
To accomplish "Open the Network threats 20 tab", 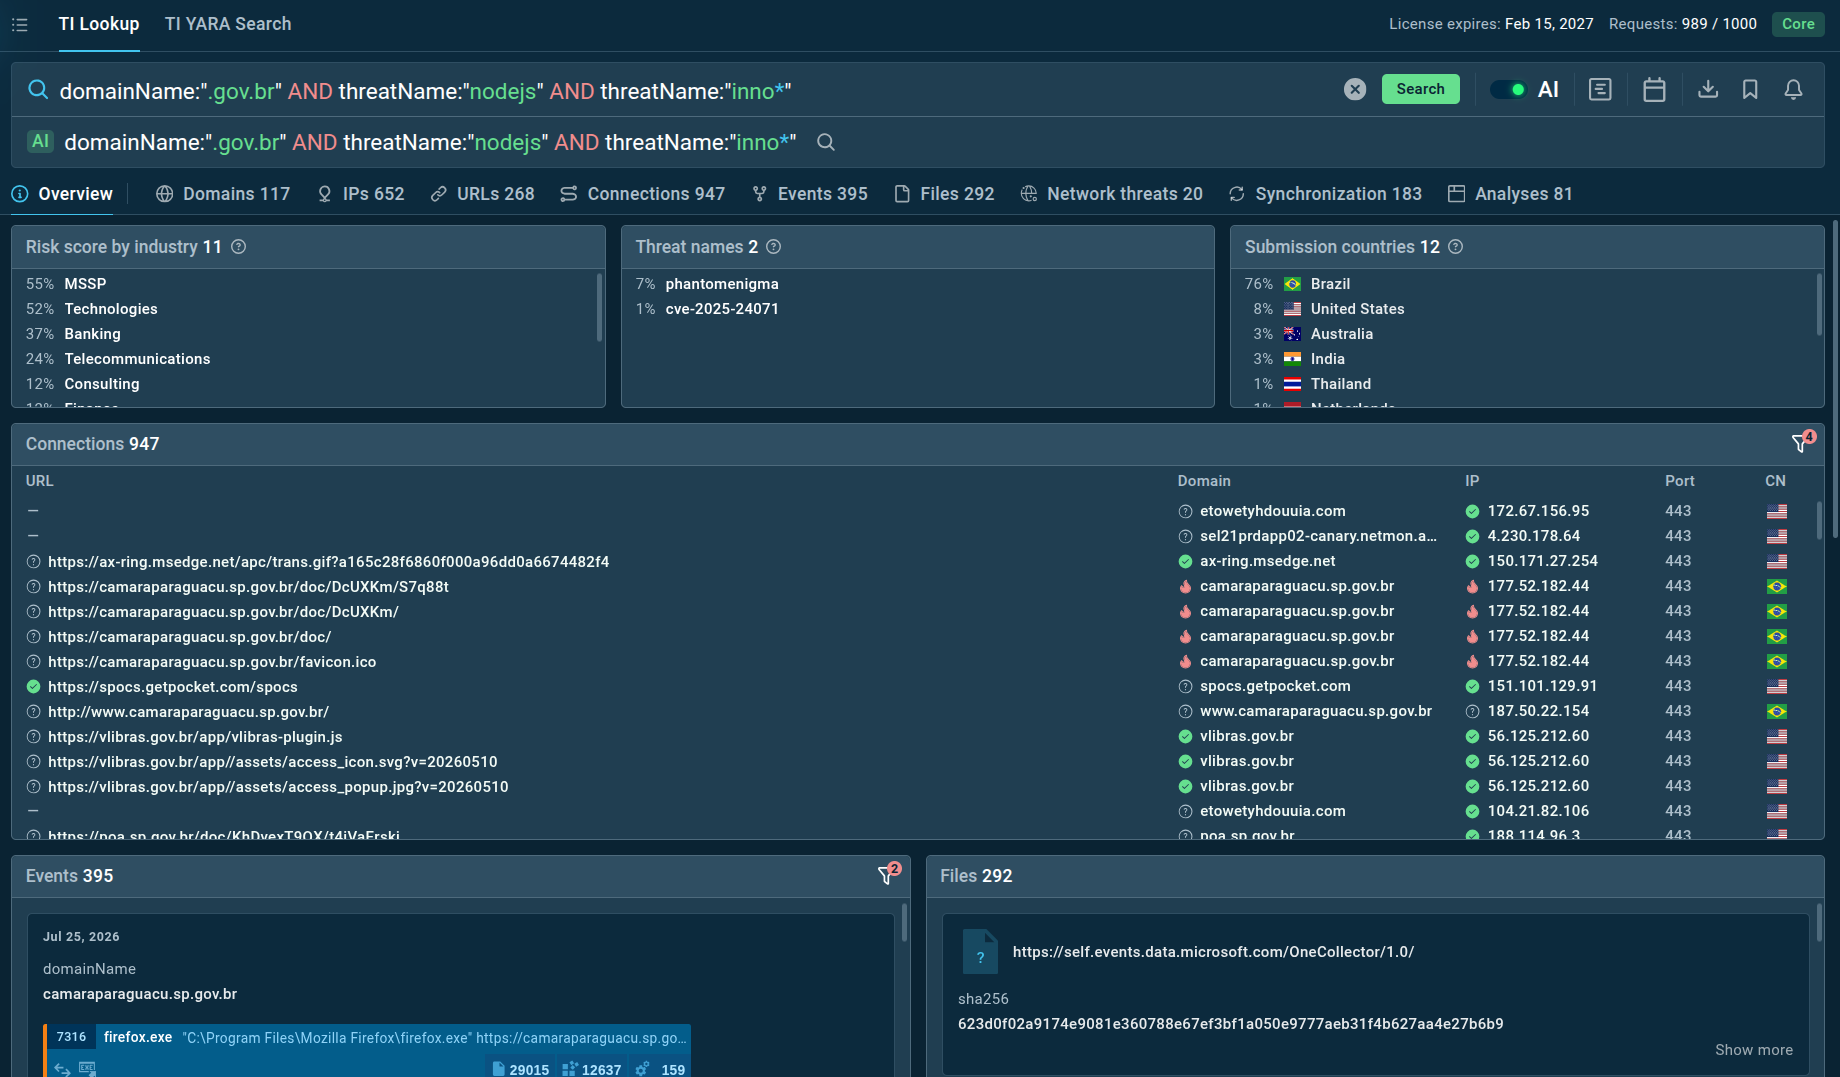I will click(x=1112, y=194).
